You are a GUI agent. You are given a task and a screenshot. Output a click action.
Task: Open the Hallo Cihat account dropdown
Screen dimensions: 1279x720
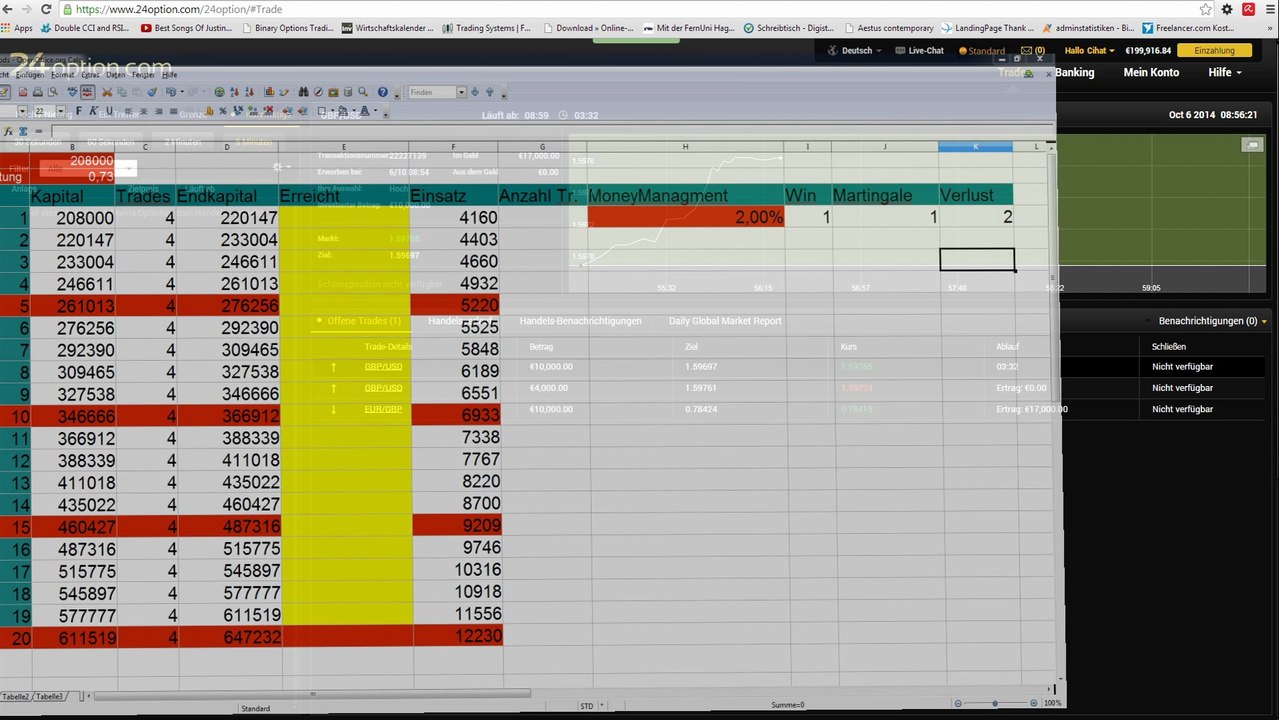point(1089,50)
